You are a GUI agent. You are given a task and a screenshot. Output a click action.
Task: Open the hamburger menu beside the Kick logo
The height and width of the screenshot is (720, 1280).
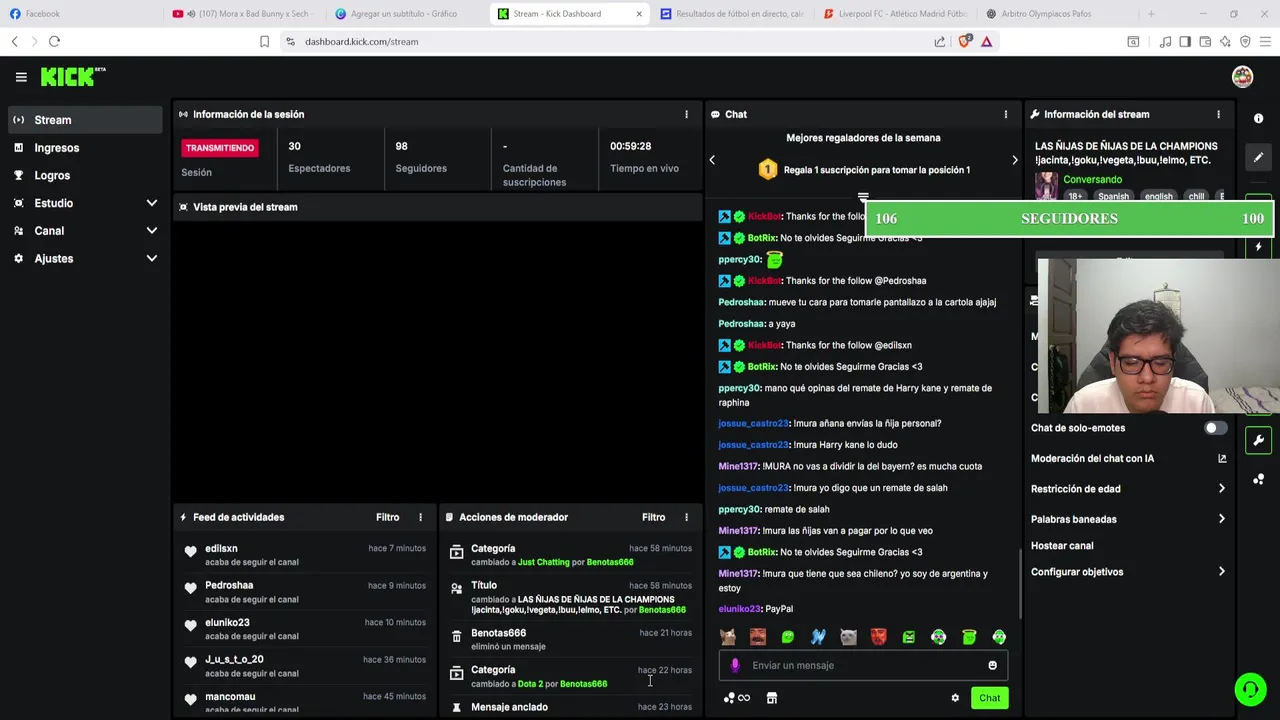[21, 77]
